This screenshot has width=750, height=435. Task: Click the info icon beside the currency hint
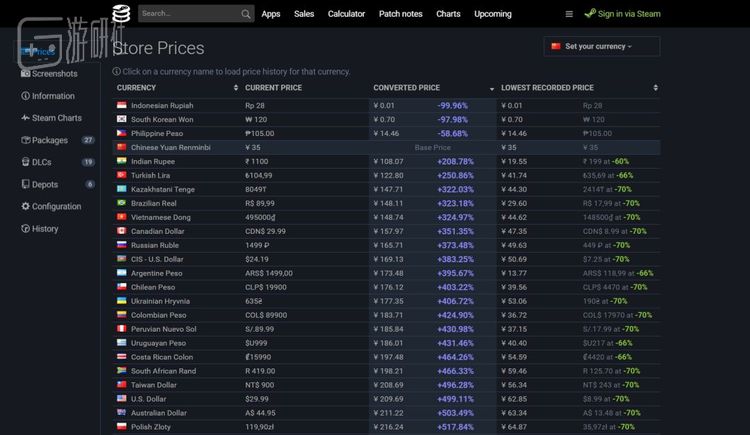click(117, 72)
